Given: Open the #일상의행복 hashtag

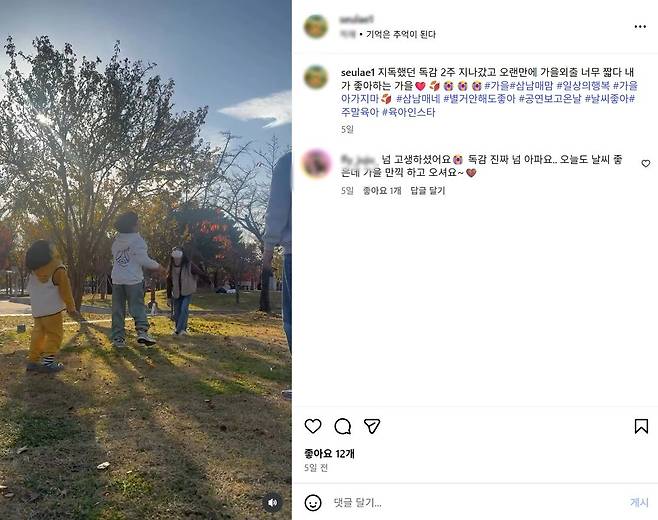Looking at the screenshot, I should pyautogui.click(x=583, y=86).
